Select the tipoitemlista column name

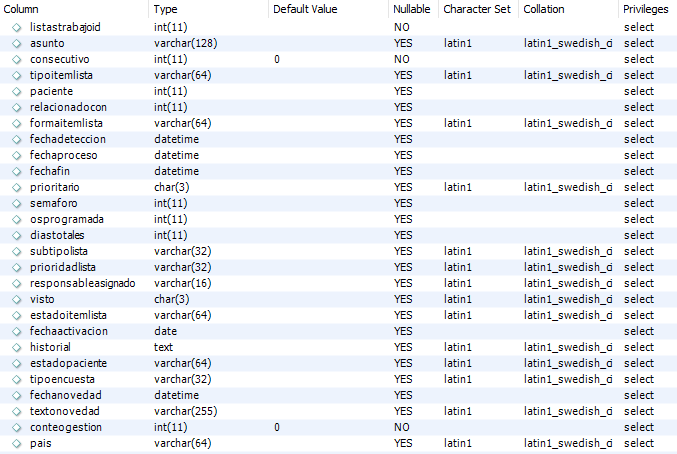[x=61, y=75]
